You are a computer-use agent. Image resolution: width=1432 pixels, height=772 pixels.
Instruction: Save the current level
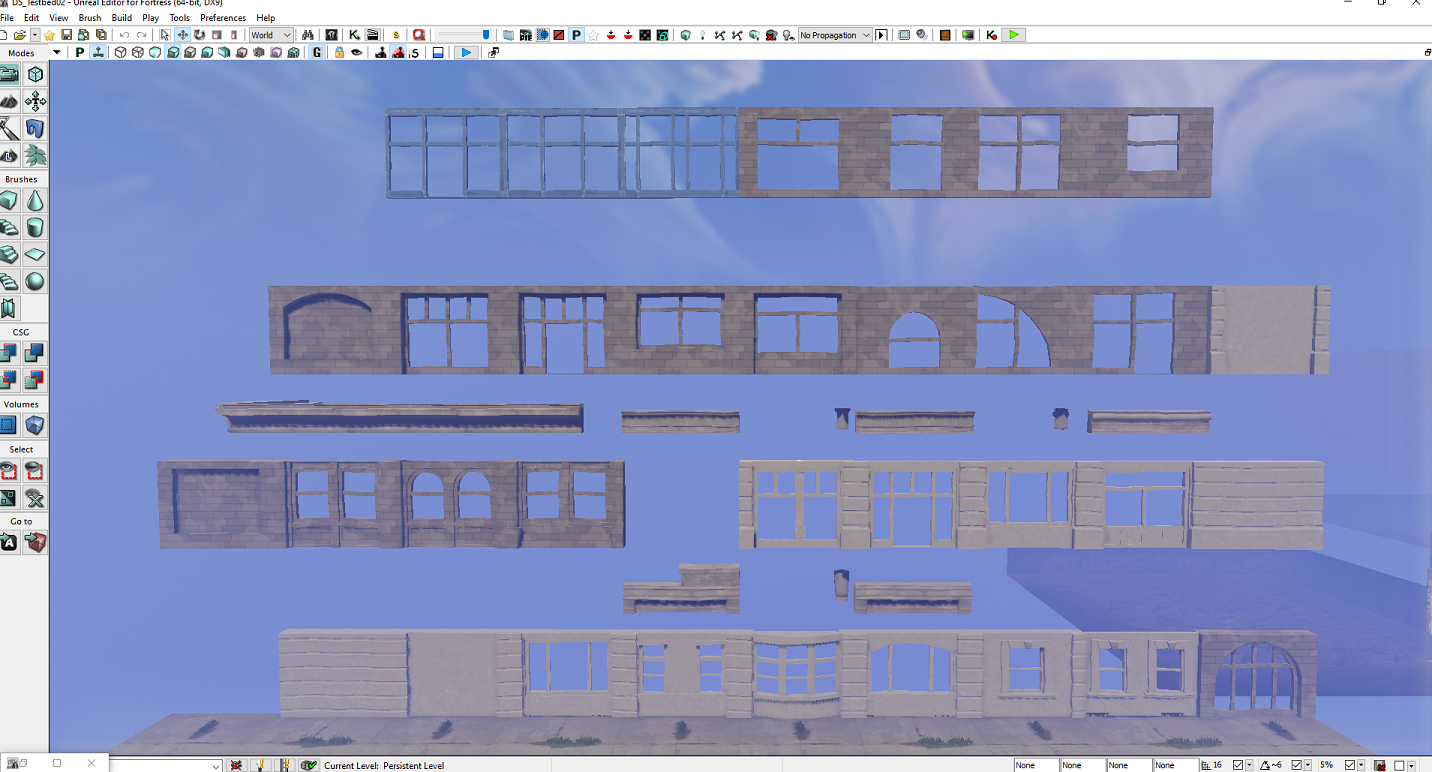pos(66,35)
